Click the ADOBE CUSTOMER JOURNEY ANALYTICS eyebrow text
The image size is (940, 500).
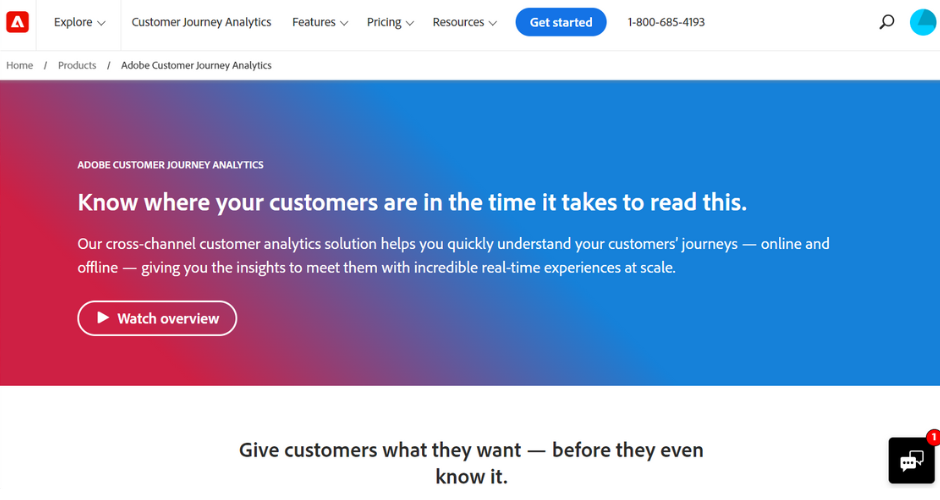pyautogui.click(x=170, y=165)
